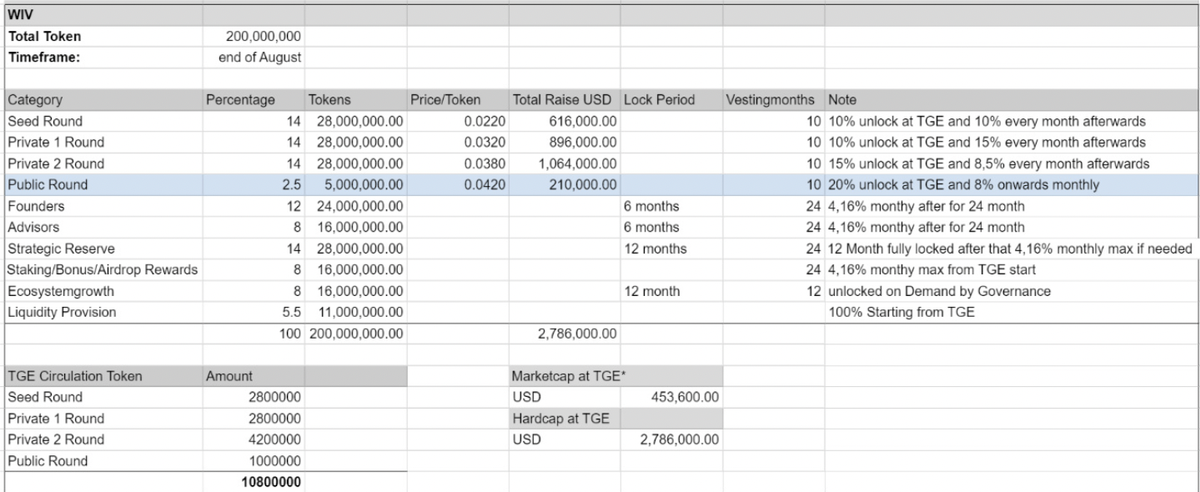Click the Founders lock period '6 months' cell

point(651,206)
